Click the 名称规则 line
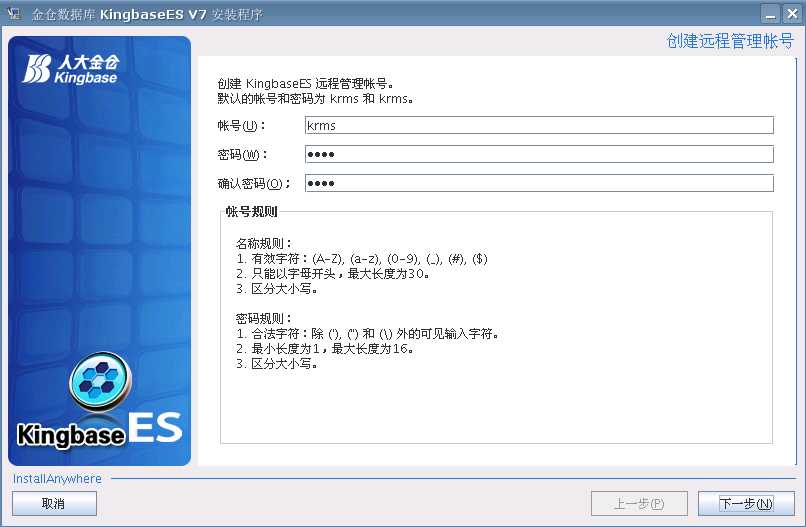Viewport: 806px width, 527px height. click(264, 243)
